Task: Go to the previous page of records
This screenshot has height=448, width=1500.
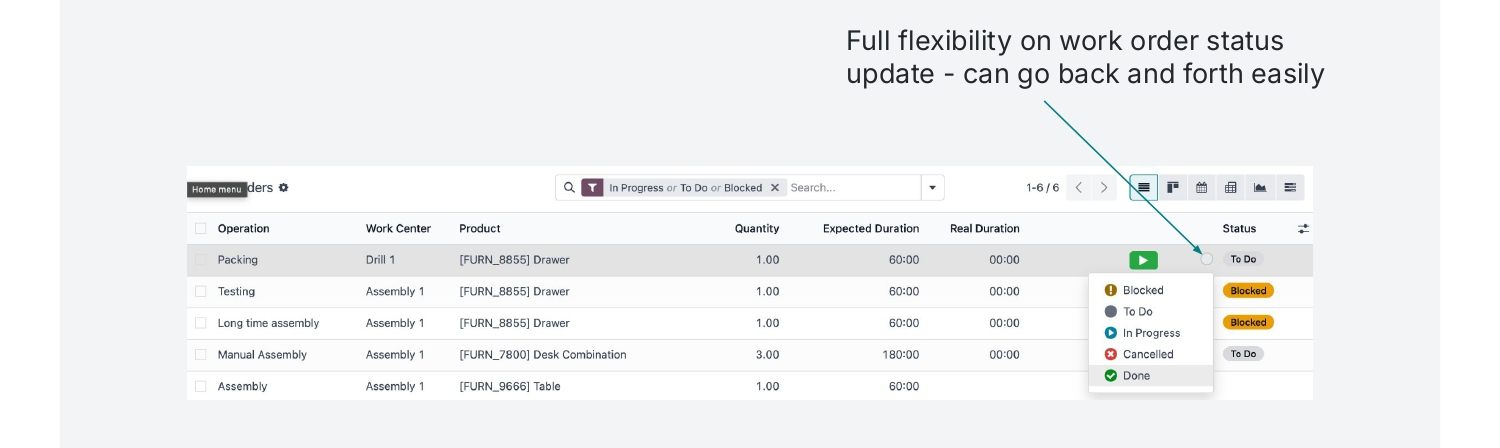Action: (1078, 188)
